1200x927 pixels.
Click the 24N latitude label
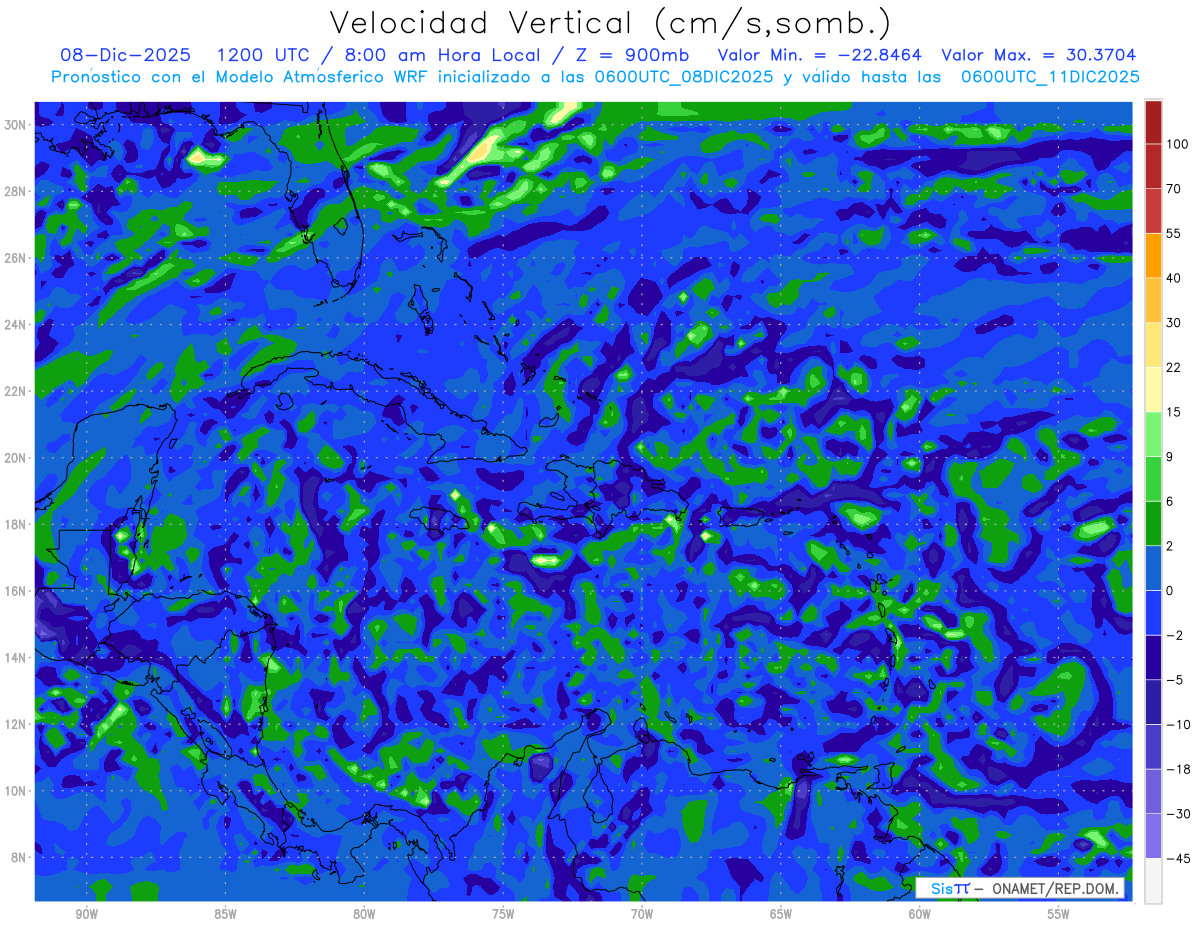17,325
